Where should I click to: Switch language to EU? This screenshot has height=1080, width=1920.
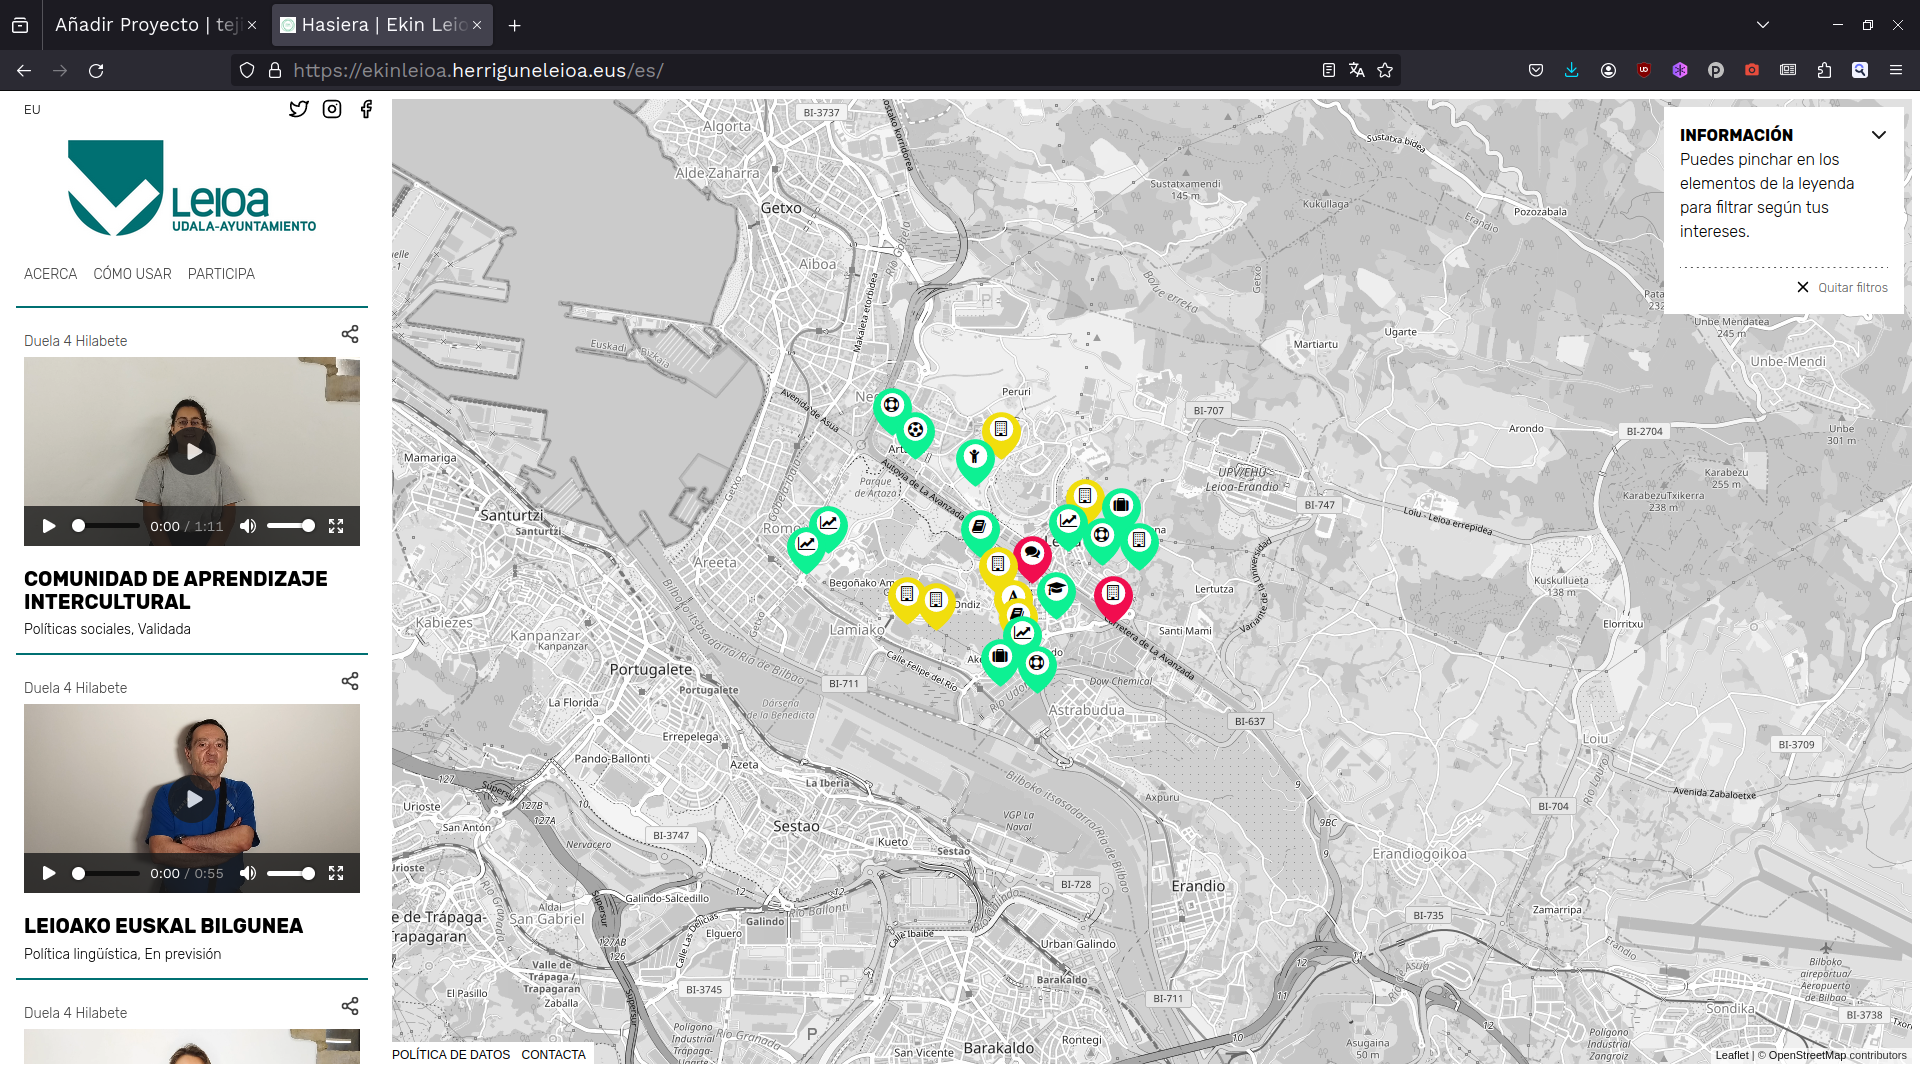point(32,110)
